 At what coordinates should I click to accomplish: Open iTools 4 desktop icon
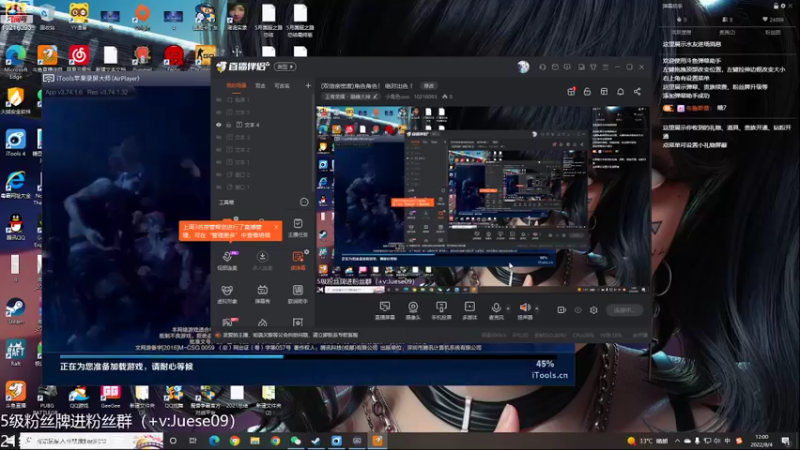click(x=15, y=143)
